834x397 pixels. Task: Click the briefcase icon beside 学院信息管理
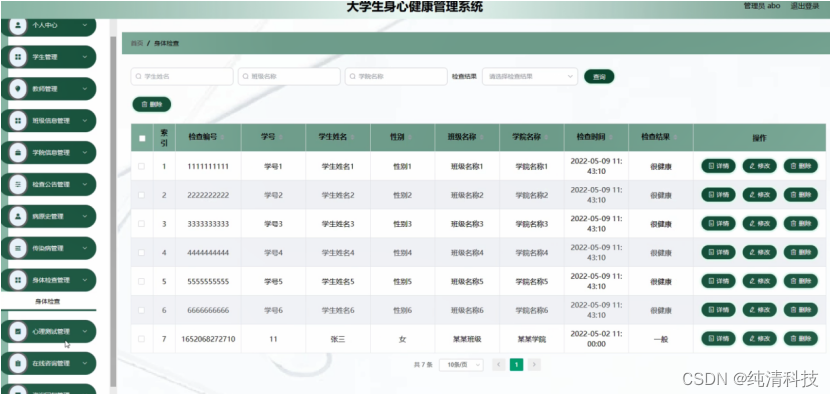tap(18, 153)
